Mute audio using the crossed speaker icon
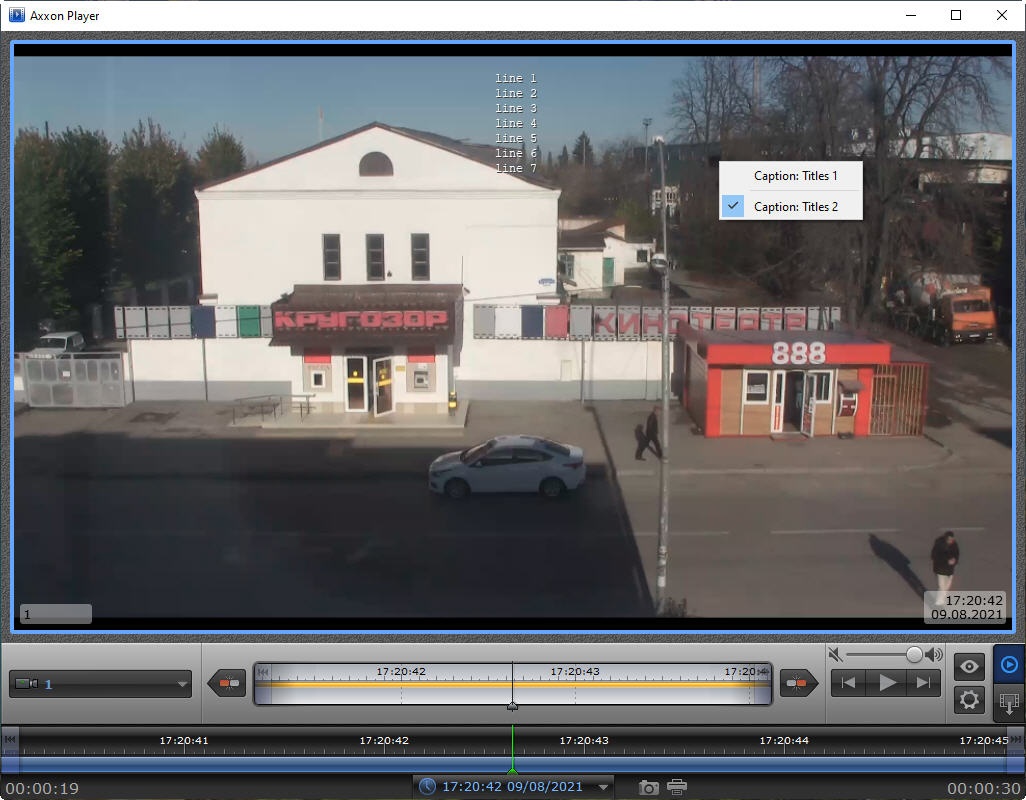 tap(835, 655)
